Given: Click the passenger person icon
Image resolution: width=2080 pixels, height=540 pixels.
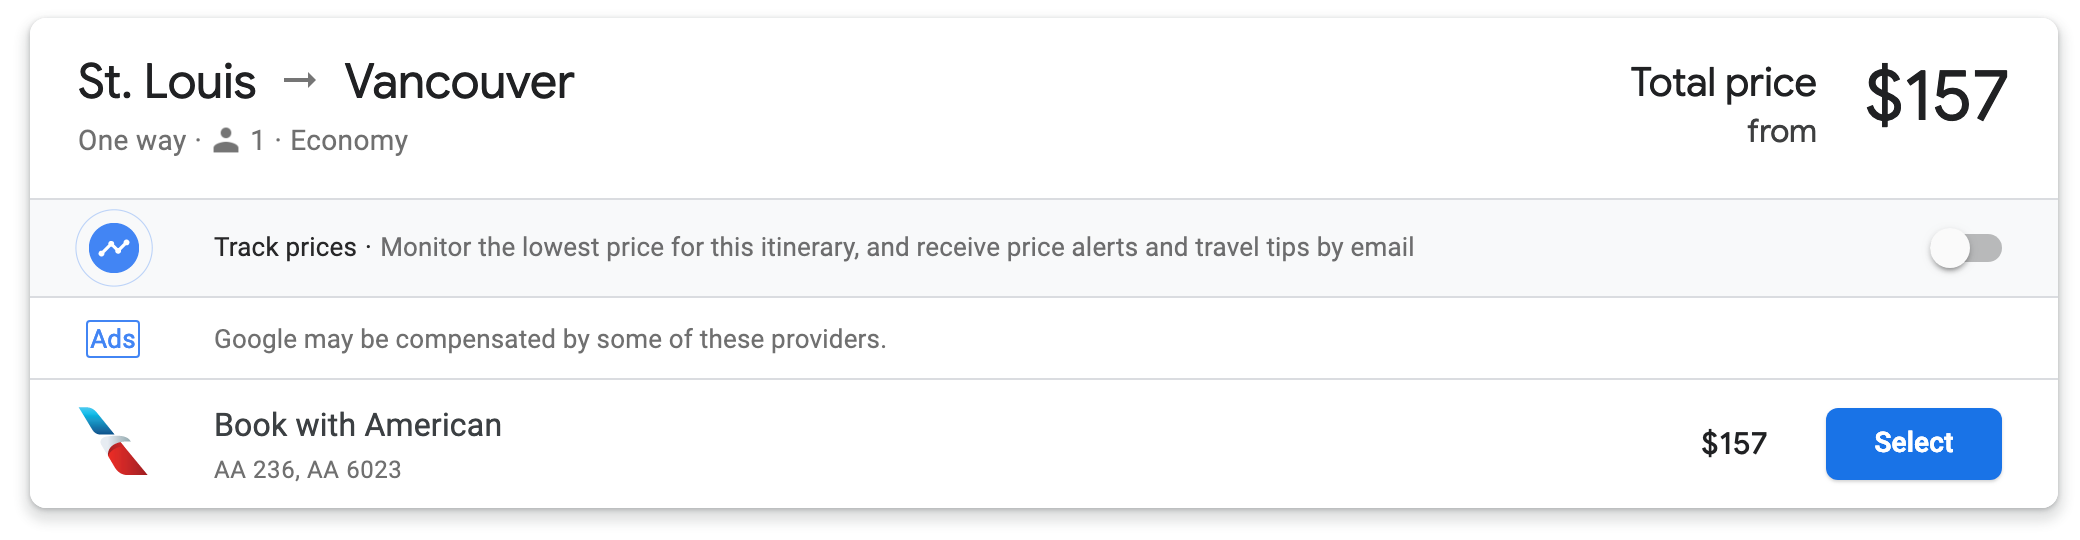Looking at the screenshot, I should click(x=227, y=140).
